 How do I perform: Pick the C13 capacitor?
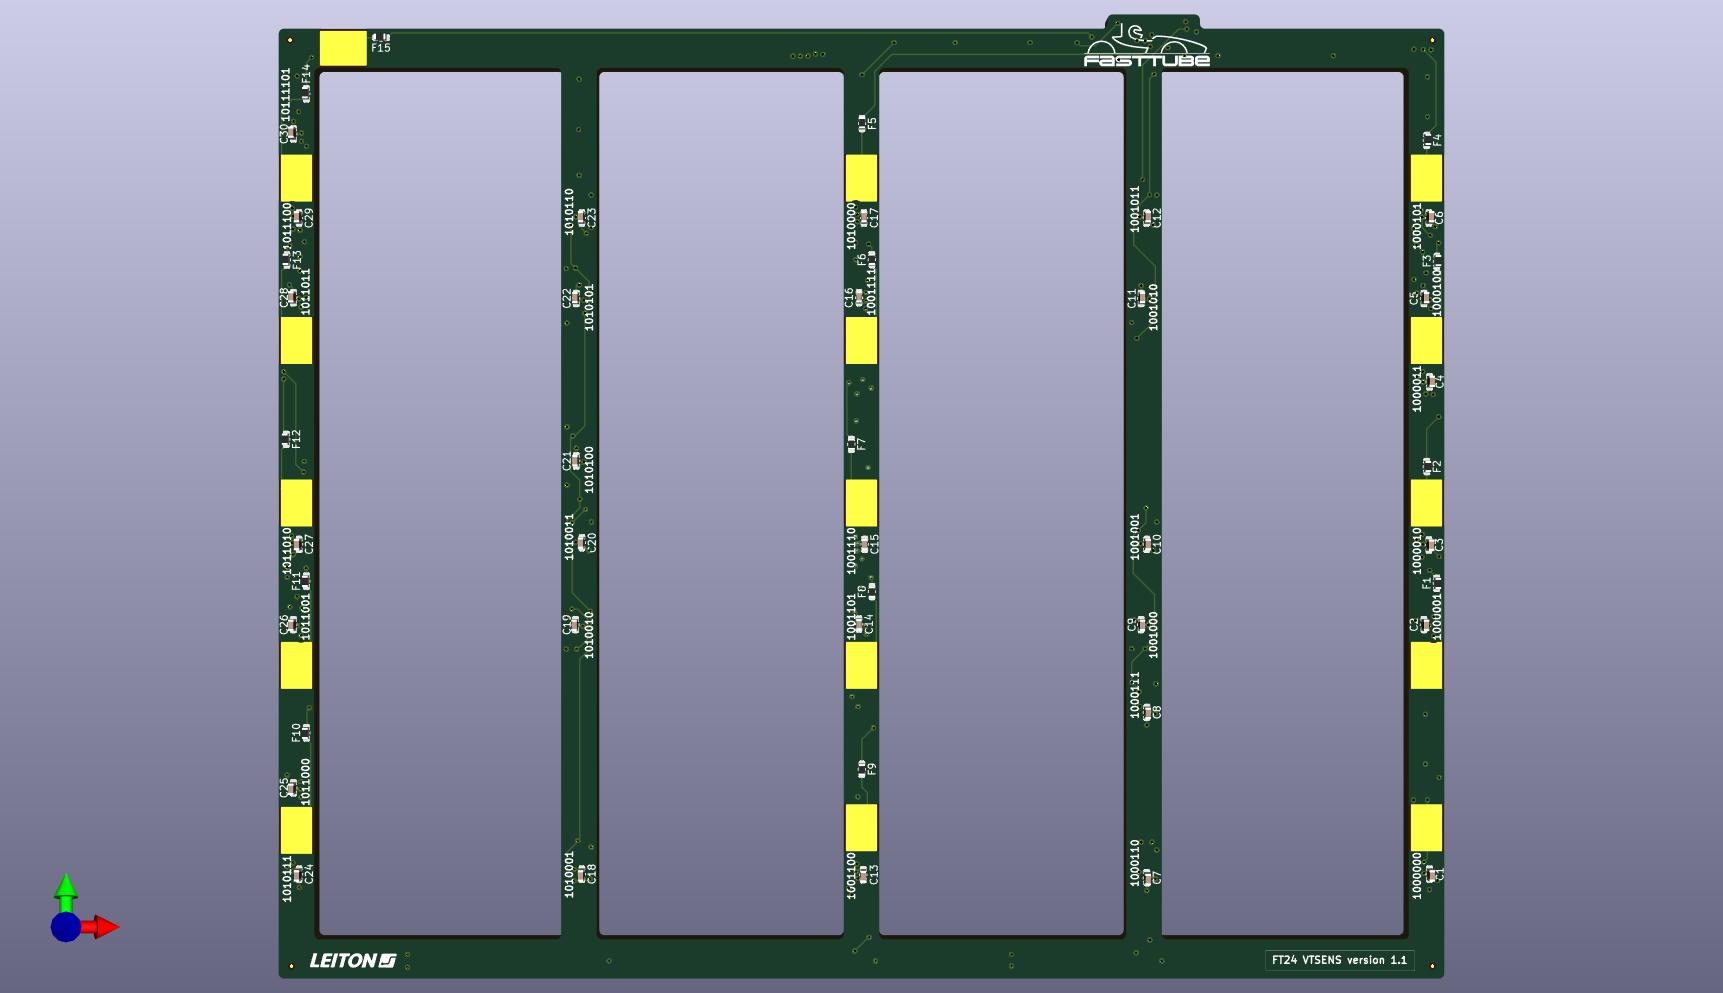point(863,875)
